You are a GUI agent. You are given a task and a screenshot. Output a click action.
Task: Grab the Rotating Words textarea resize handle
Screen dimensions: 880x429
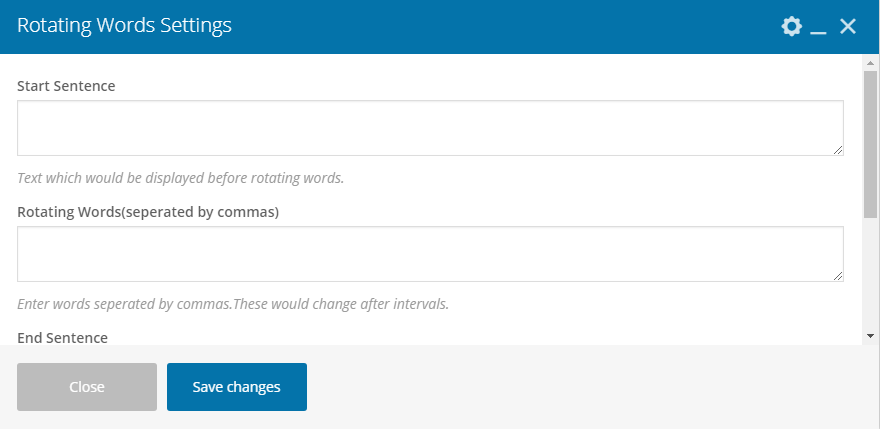tap(838, 276)
